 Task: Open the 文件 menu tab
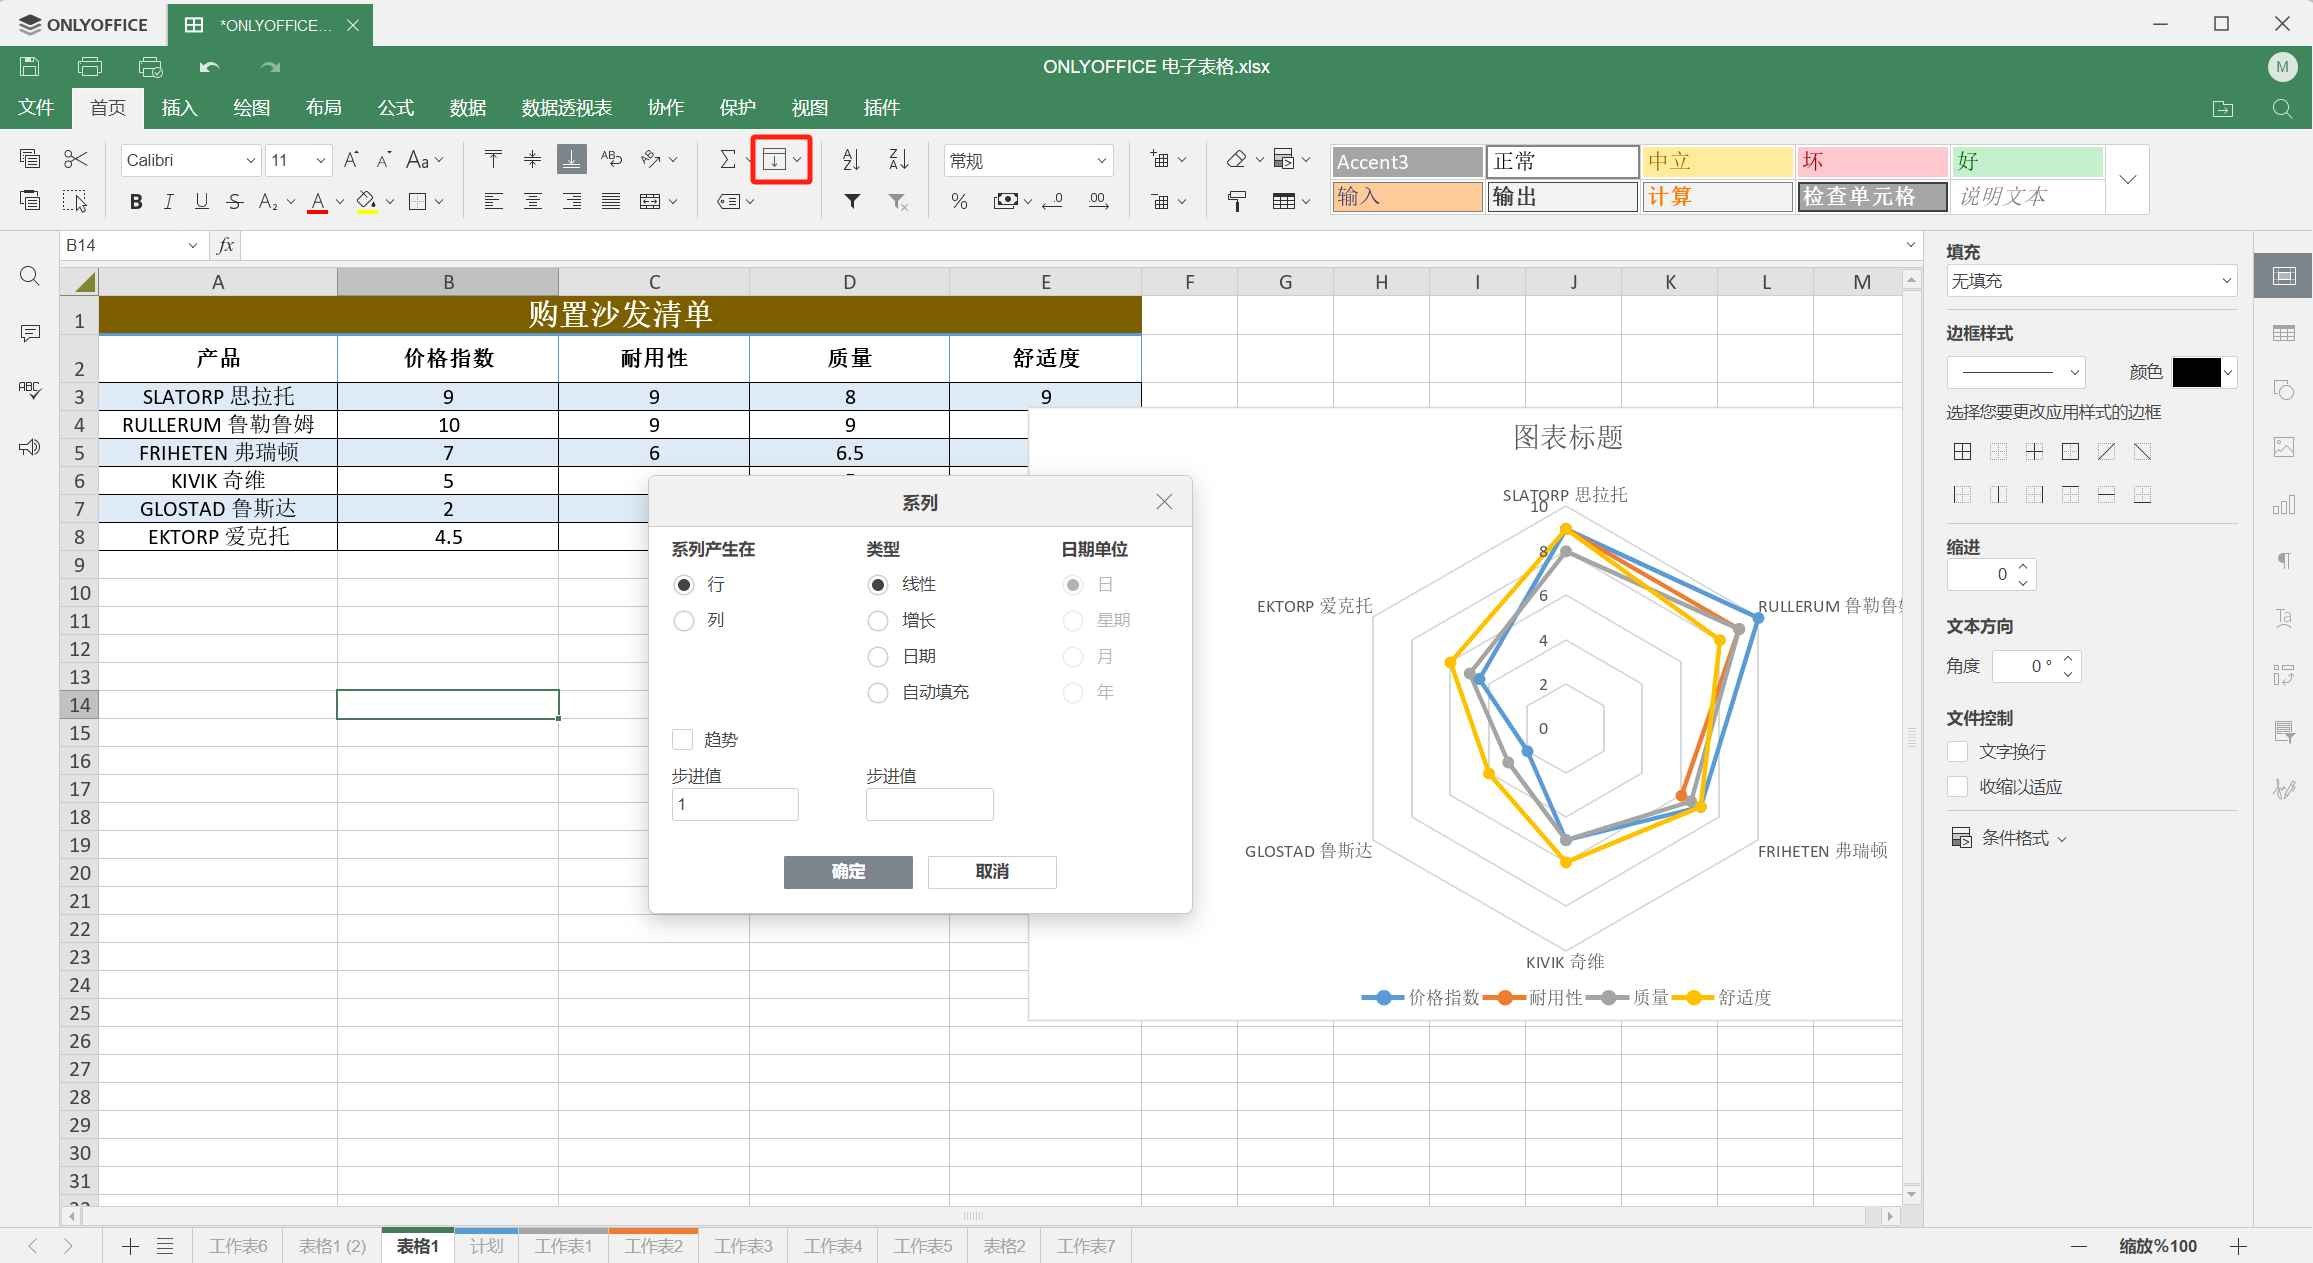click(x=36, y=108)
